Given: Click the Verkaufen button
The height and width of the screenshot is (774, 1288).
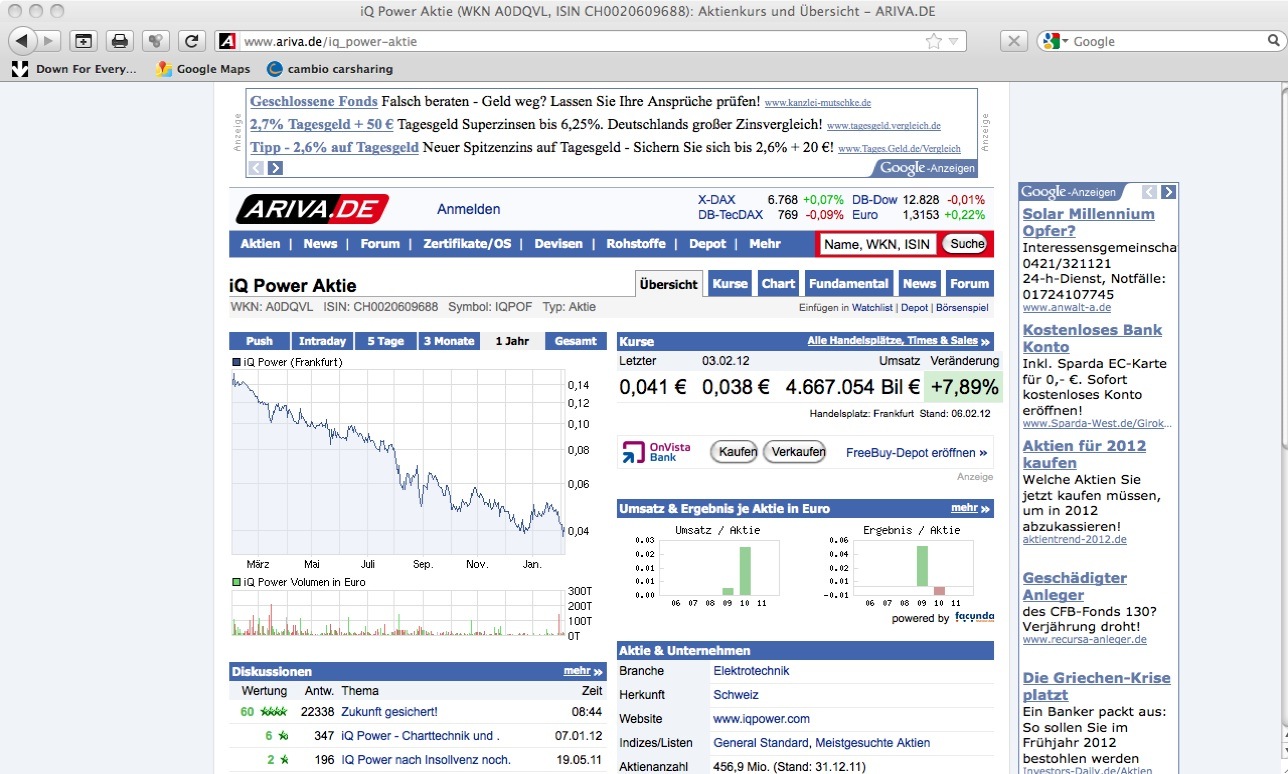Looking at the screenshot, I should tap(795, 452).
